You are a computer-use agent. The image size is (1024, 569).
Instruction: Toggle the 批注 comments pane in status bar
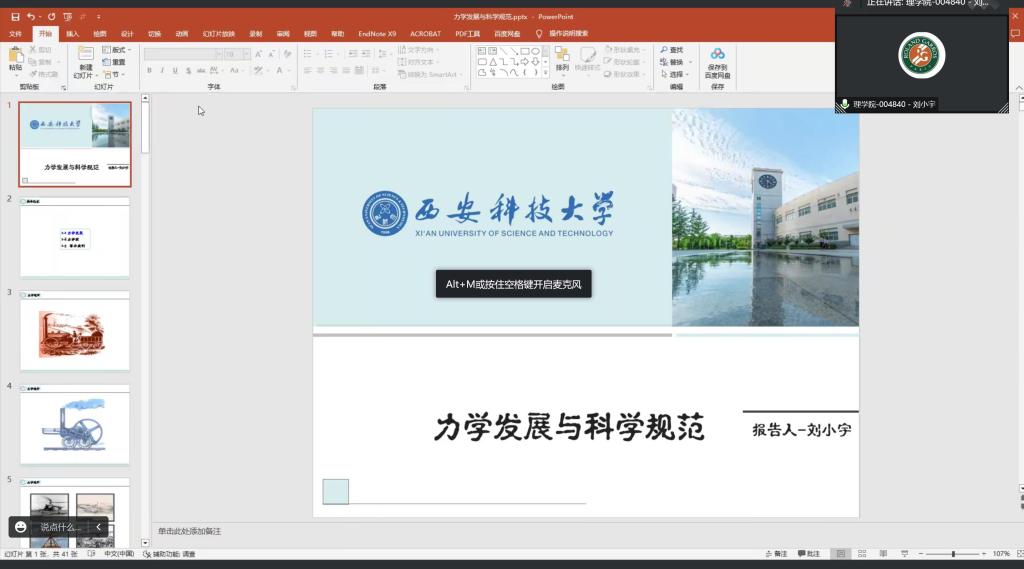tap(808, 554)
